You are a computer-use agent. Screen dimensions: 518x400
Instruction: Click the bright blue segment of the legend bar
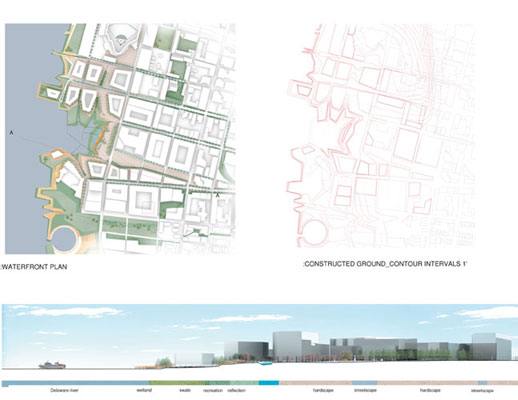269,383
